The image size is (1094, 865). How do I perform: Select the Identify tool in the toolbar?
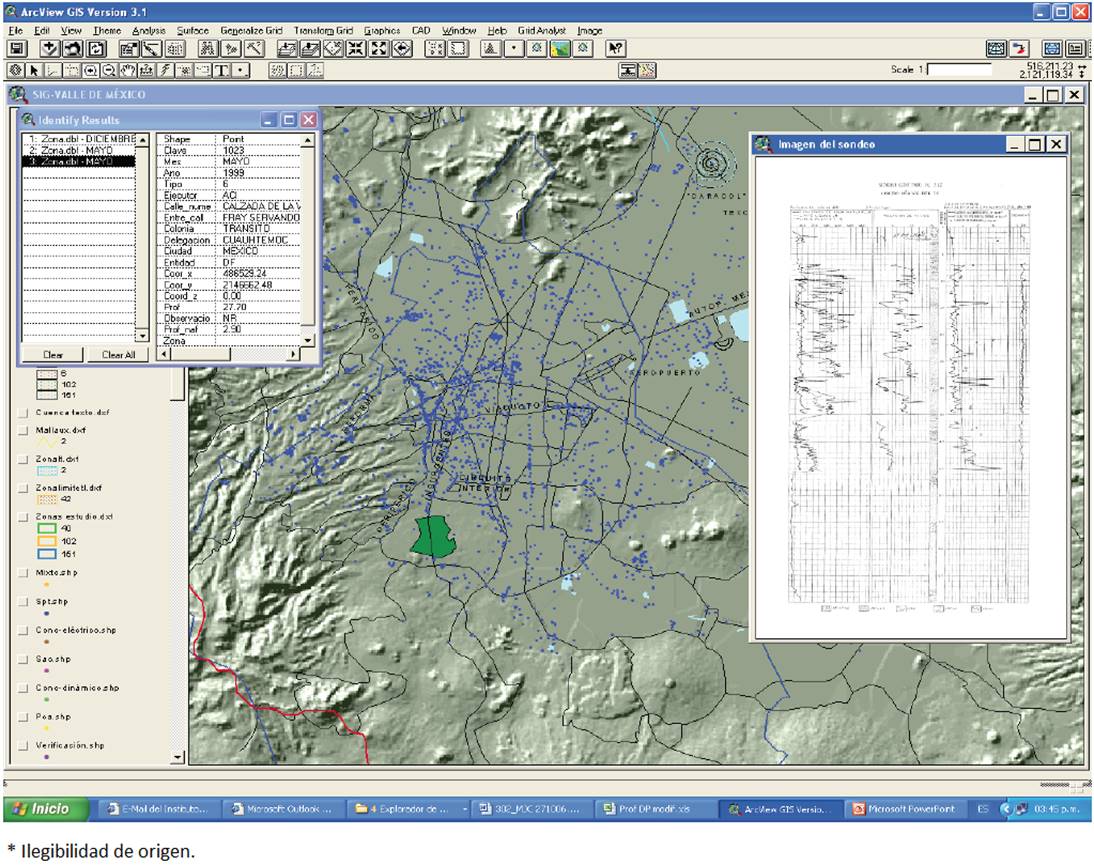(16, 70)
